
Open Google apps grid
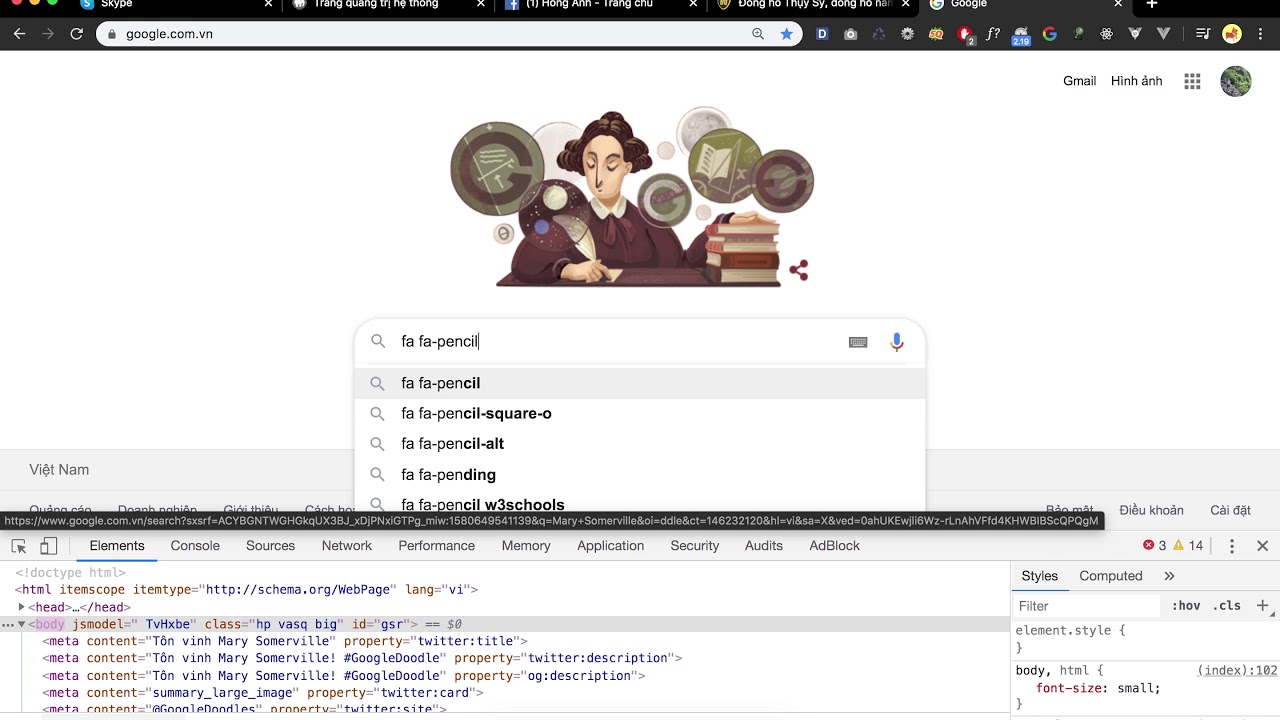click(x=1192, y=81)
